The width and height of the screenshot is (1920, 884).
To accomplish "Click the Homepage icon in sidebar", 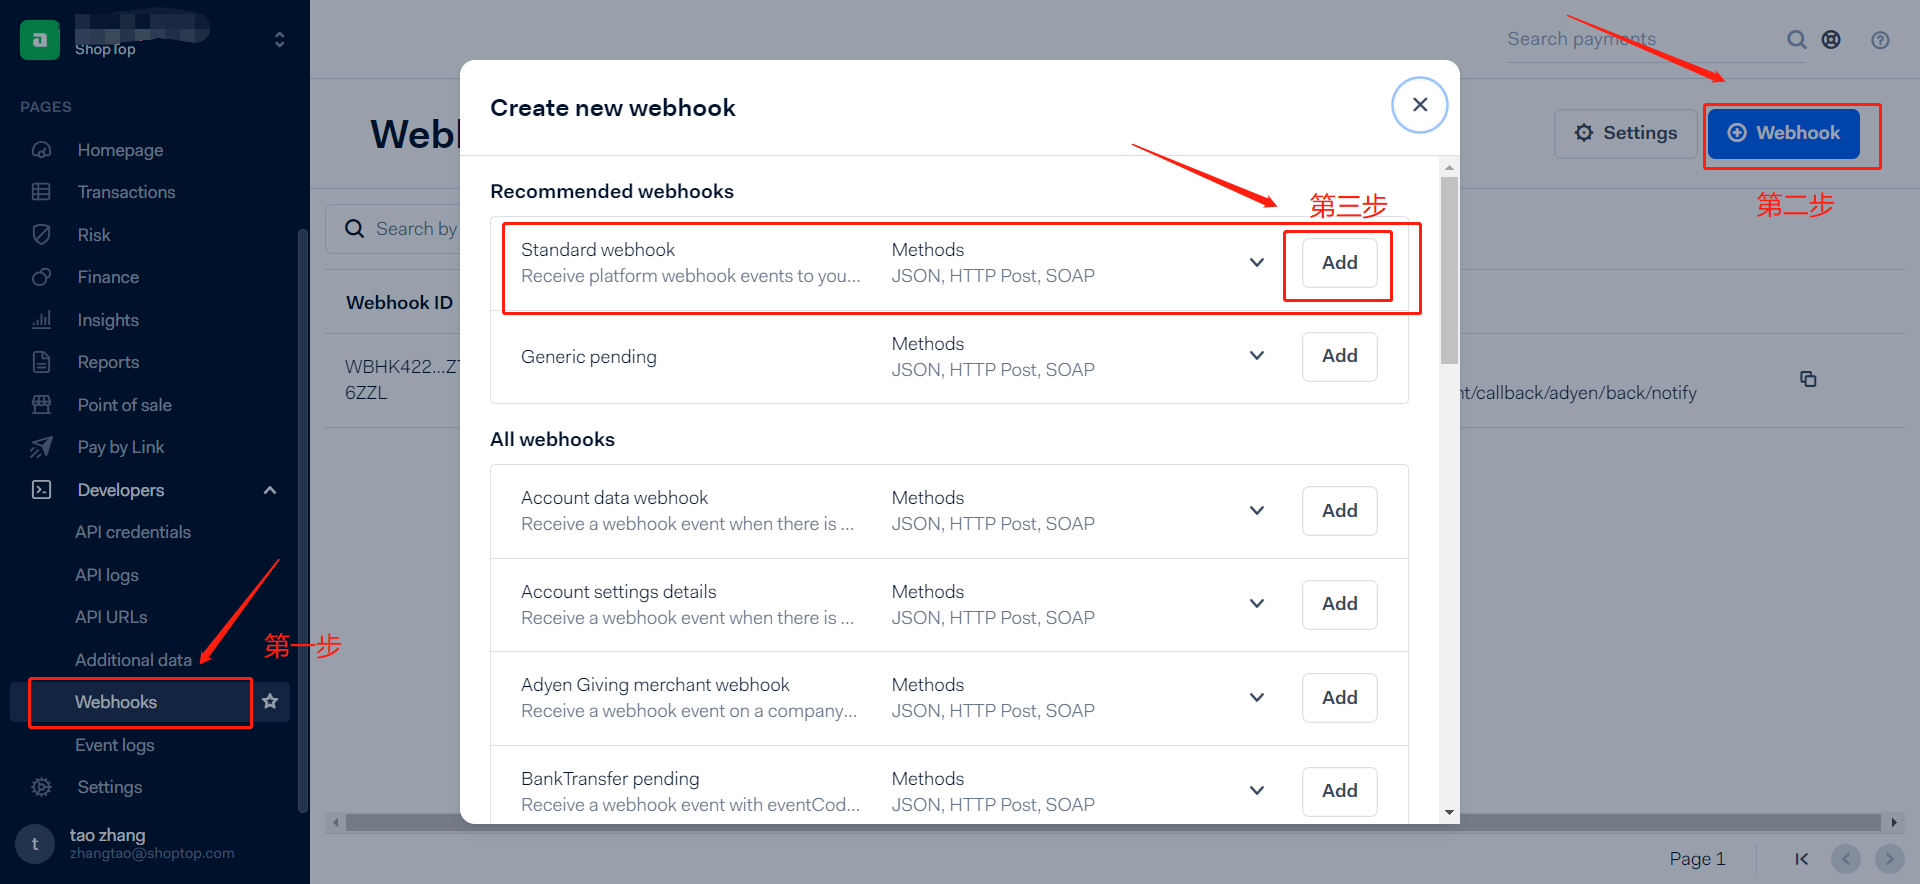I will pos(41,150).
